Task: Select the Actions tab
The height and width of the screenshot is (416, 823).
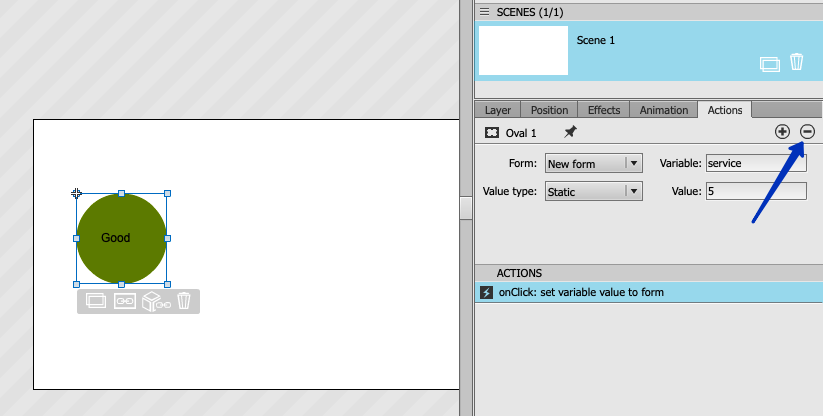Action: click(725, 110)
